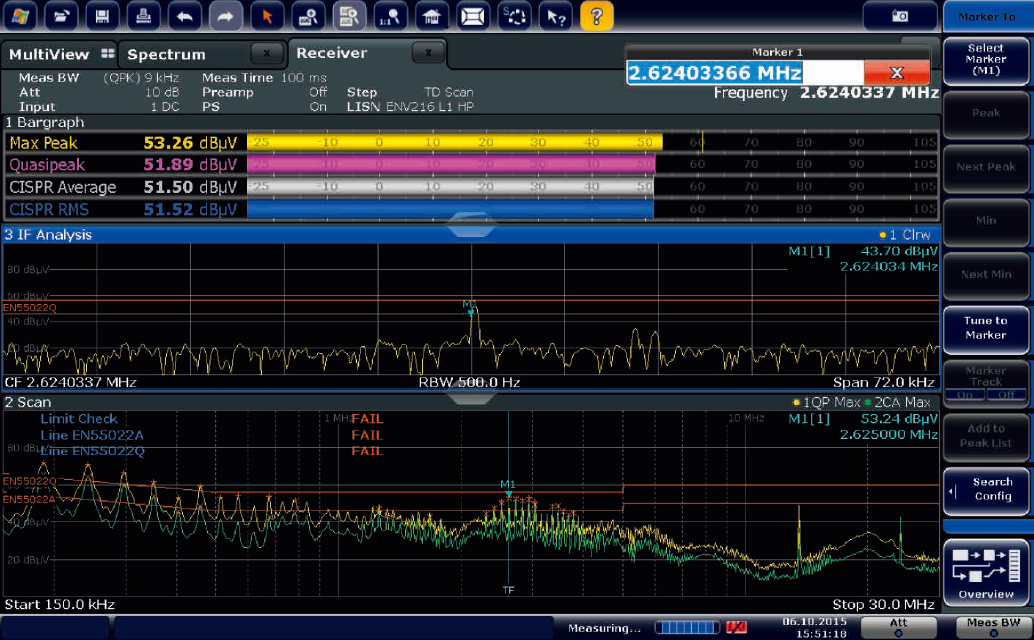The height and width of the screenshot is (640, 1034).
Task: Close the Receiver tab
Action: coord(428,52)
